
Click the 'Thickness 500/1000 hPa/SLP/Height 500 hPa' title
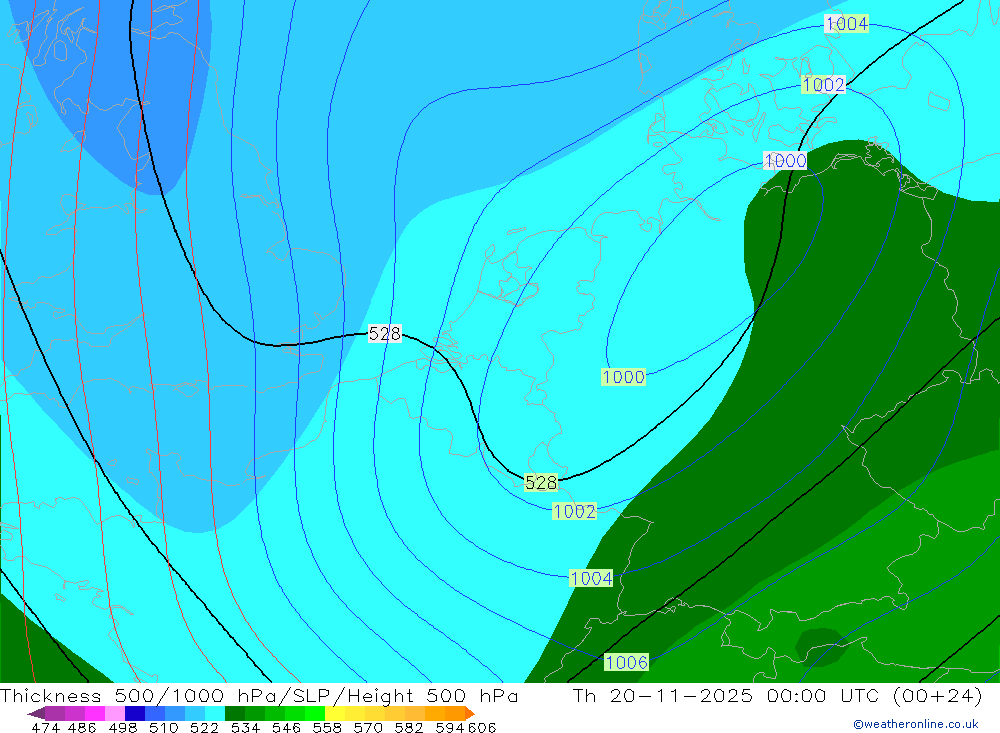tap(259, 695)
